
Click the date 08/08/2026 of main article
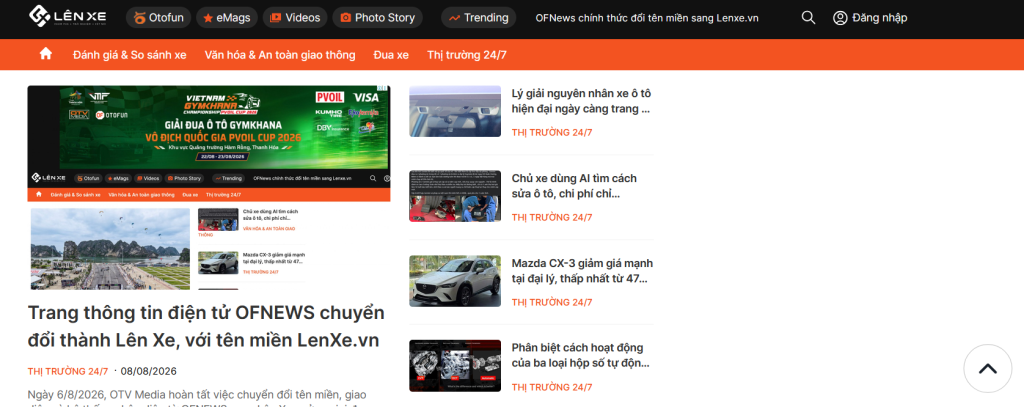(148, 371)
